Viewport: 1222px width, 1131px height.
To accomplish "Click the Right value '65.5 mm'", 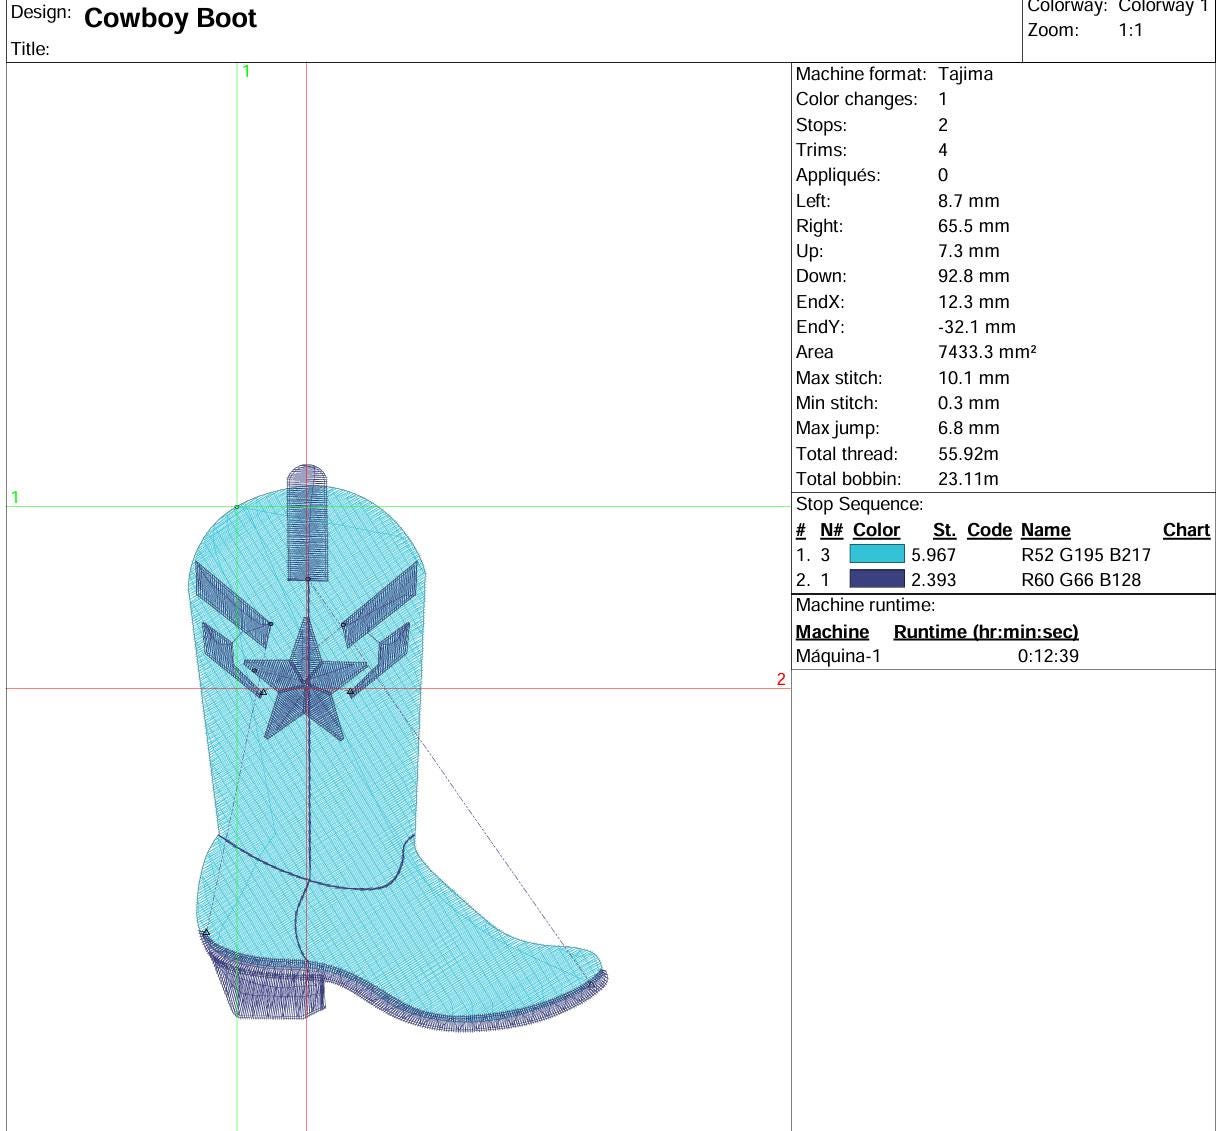I will tap(973, 226).
